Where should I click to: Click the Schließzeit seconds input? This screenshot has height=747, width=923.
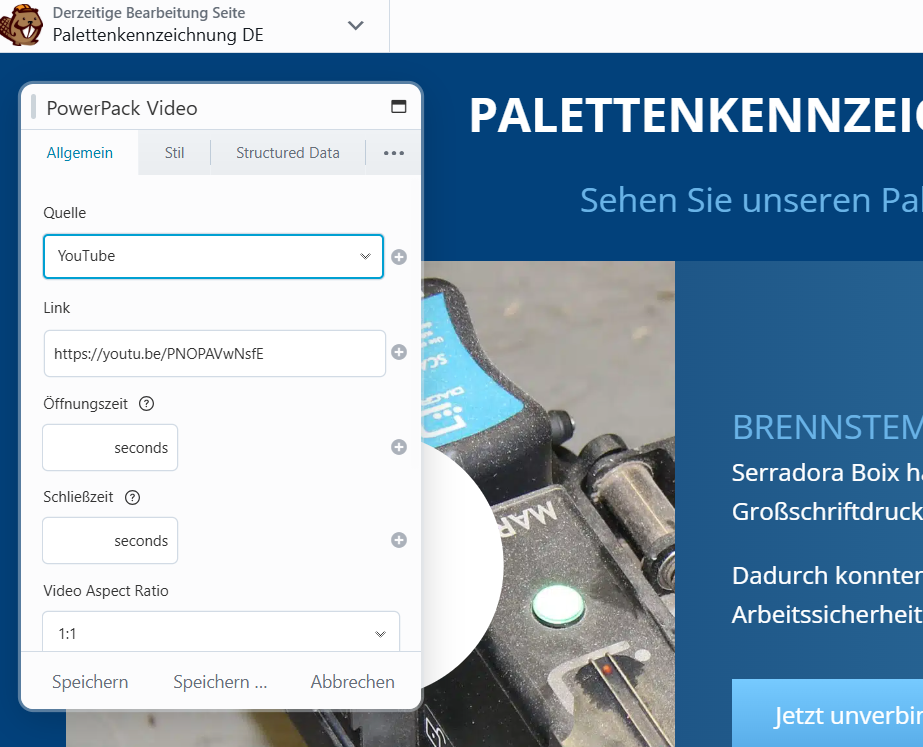click(x=110, y=540)
